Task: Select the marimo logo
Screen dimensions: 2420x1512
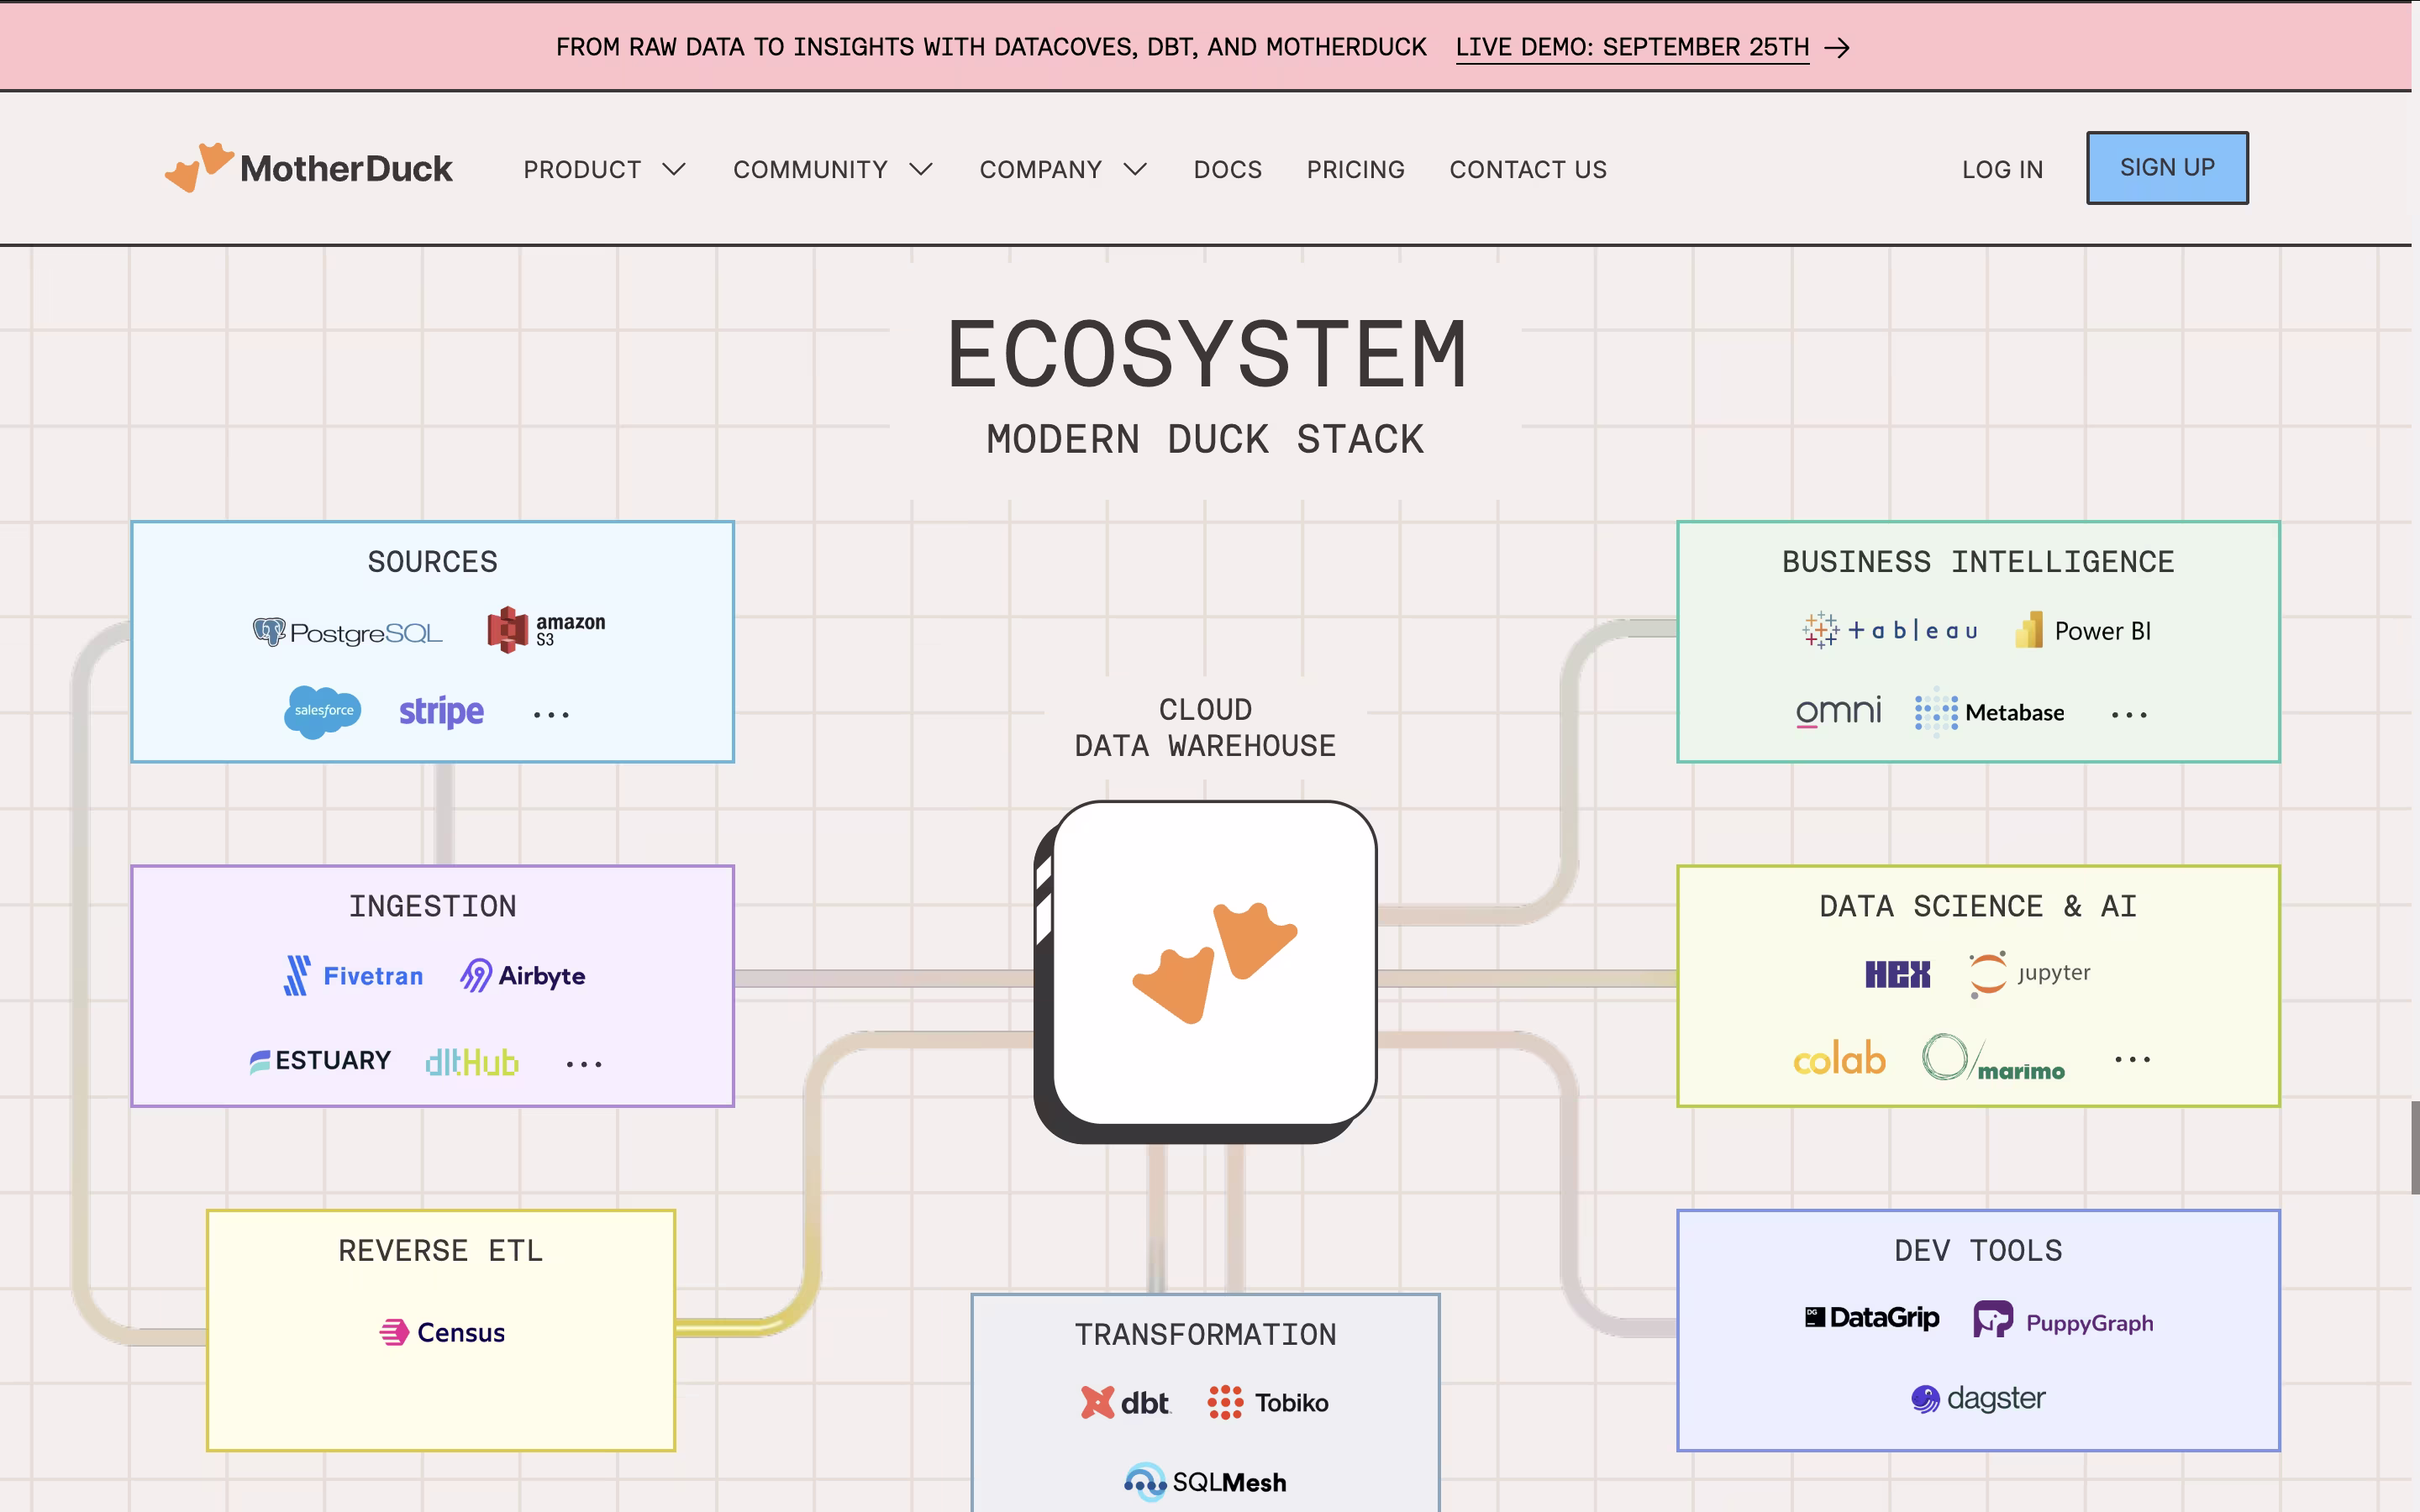Action: tap(1993, 1058)
